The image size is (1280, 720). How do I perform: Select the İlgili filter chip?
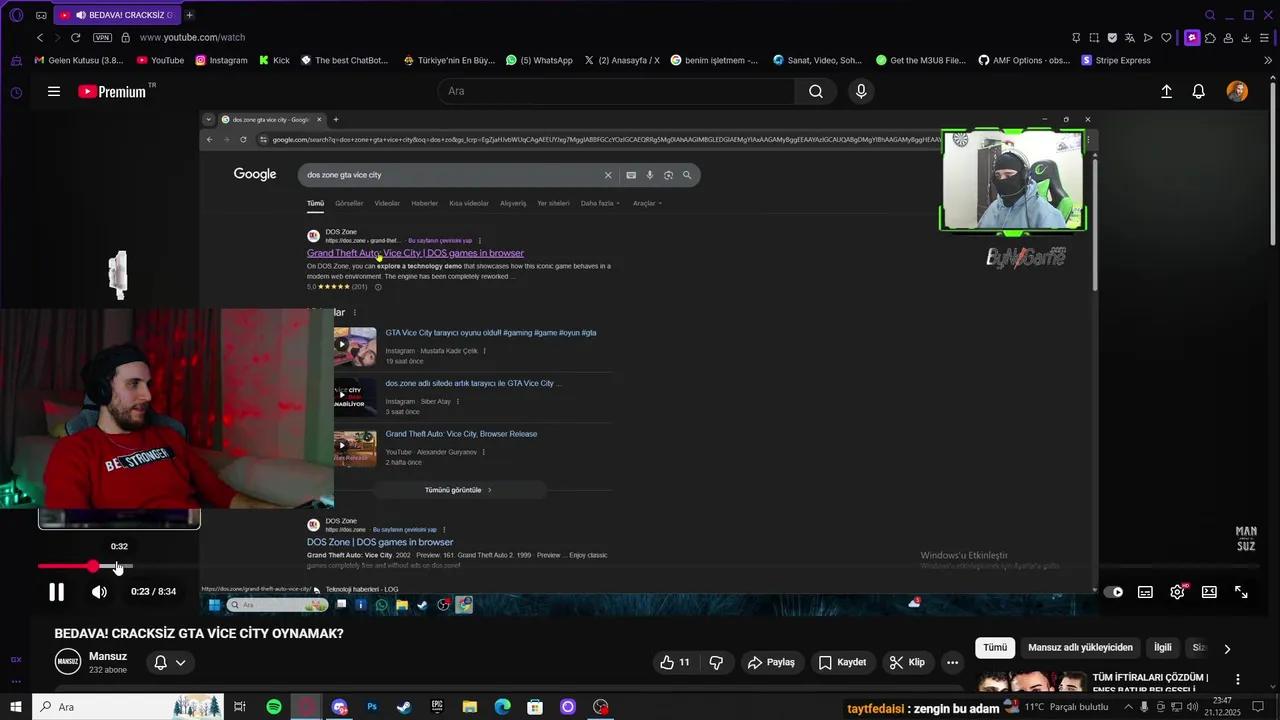(1163, 648)
